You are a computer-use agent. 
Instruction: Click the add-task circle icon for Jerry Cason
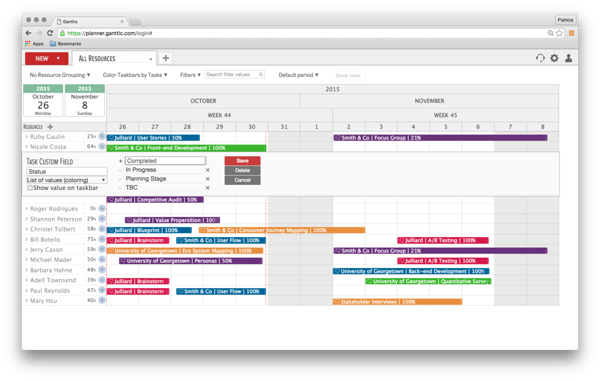102,249
